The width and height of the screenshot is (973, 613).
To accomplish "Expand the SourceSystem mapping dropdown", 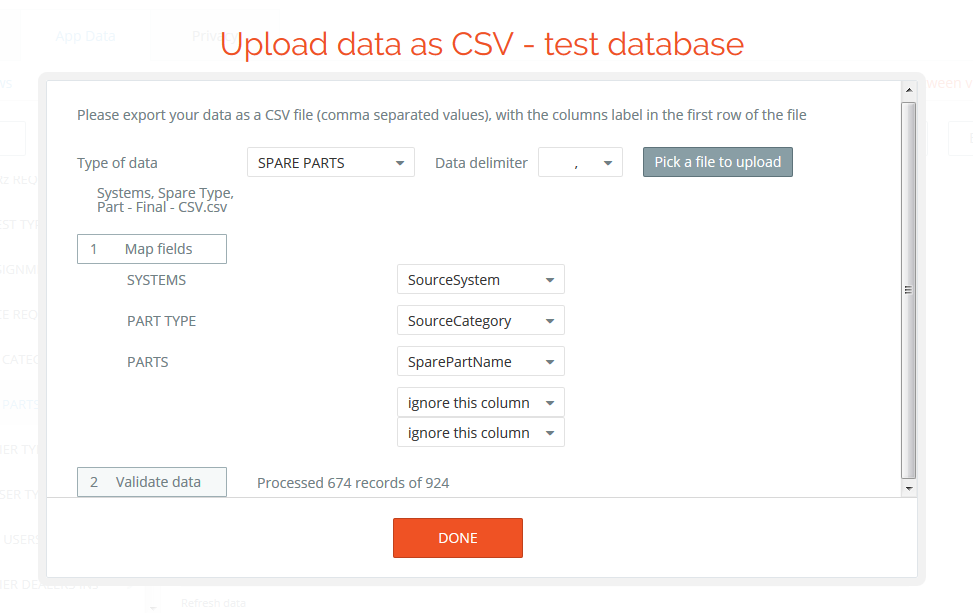I will [x=480, y=280].
